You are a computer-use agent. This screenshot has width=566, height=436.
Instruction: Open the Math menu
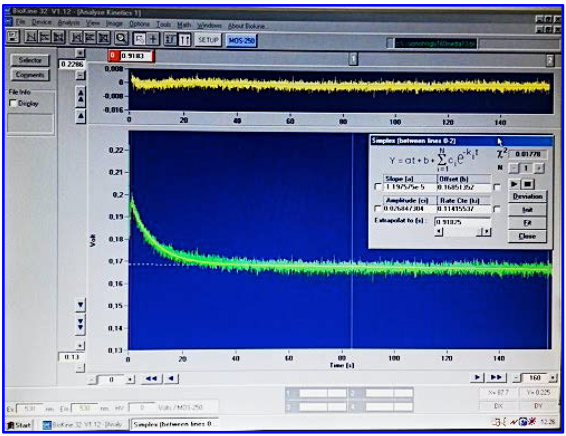pyautogui.click(x=184, y=25)
